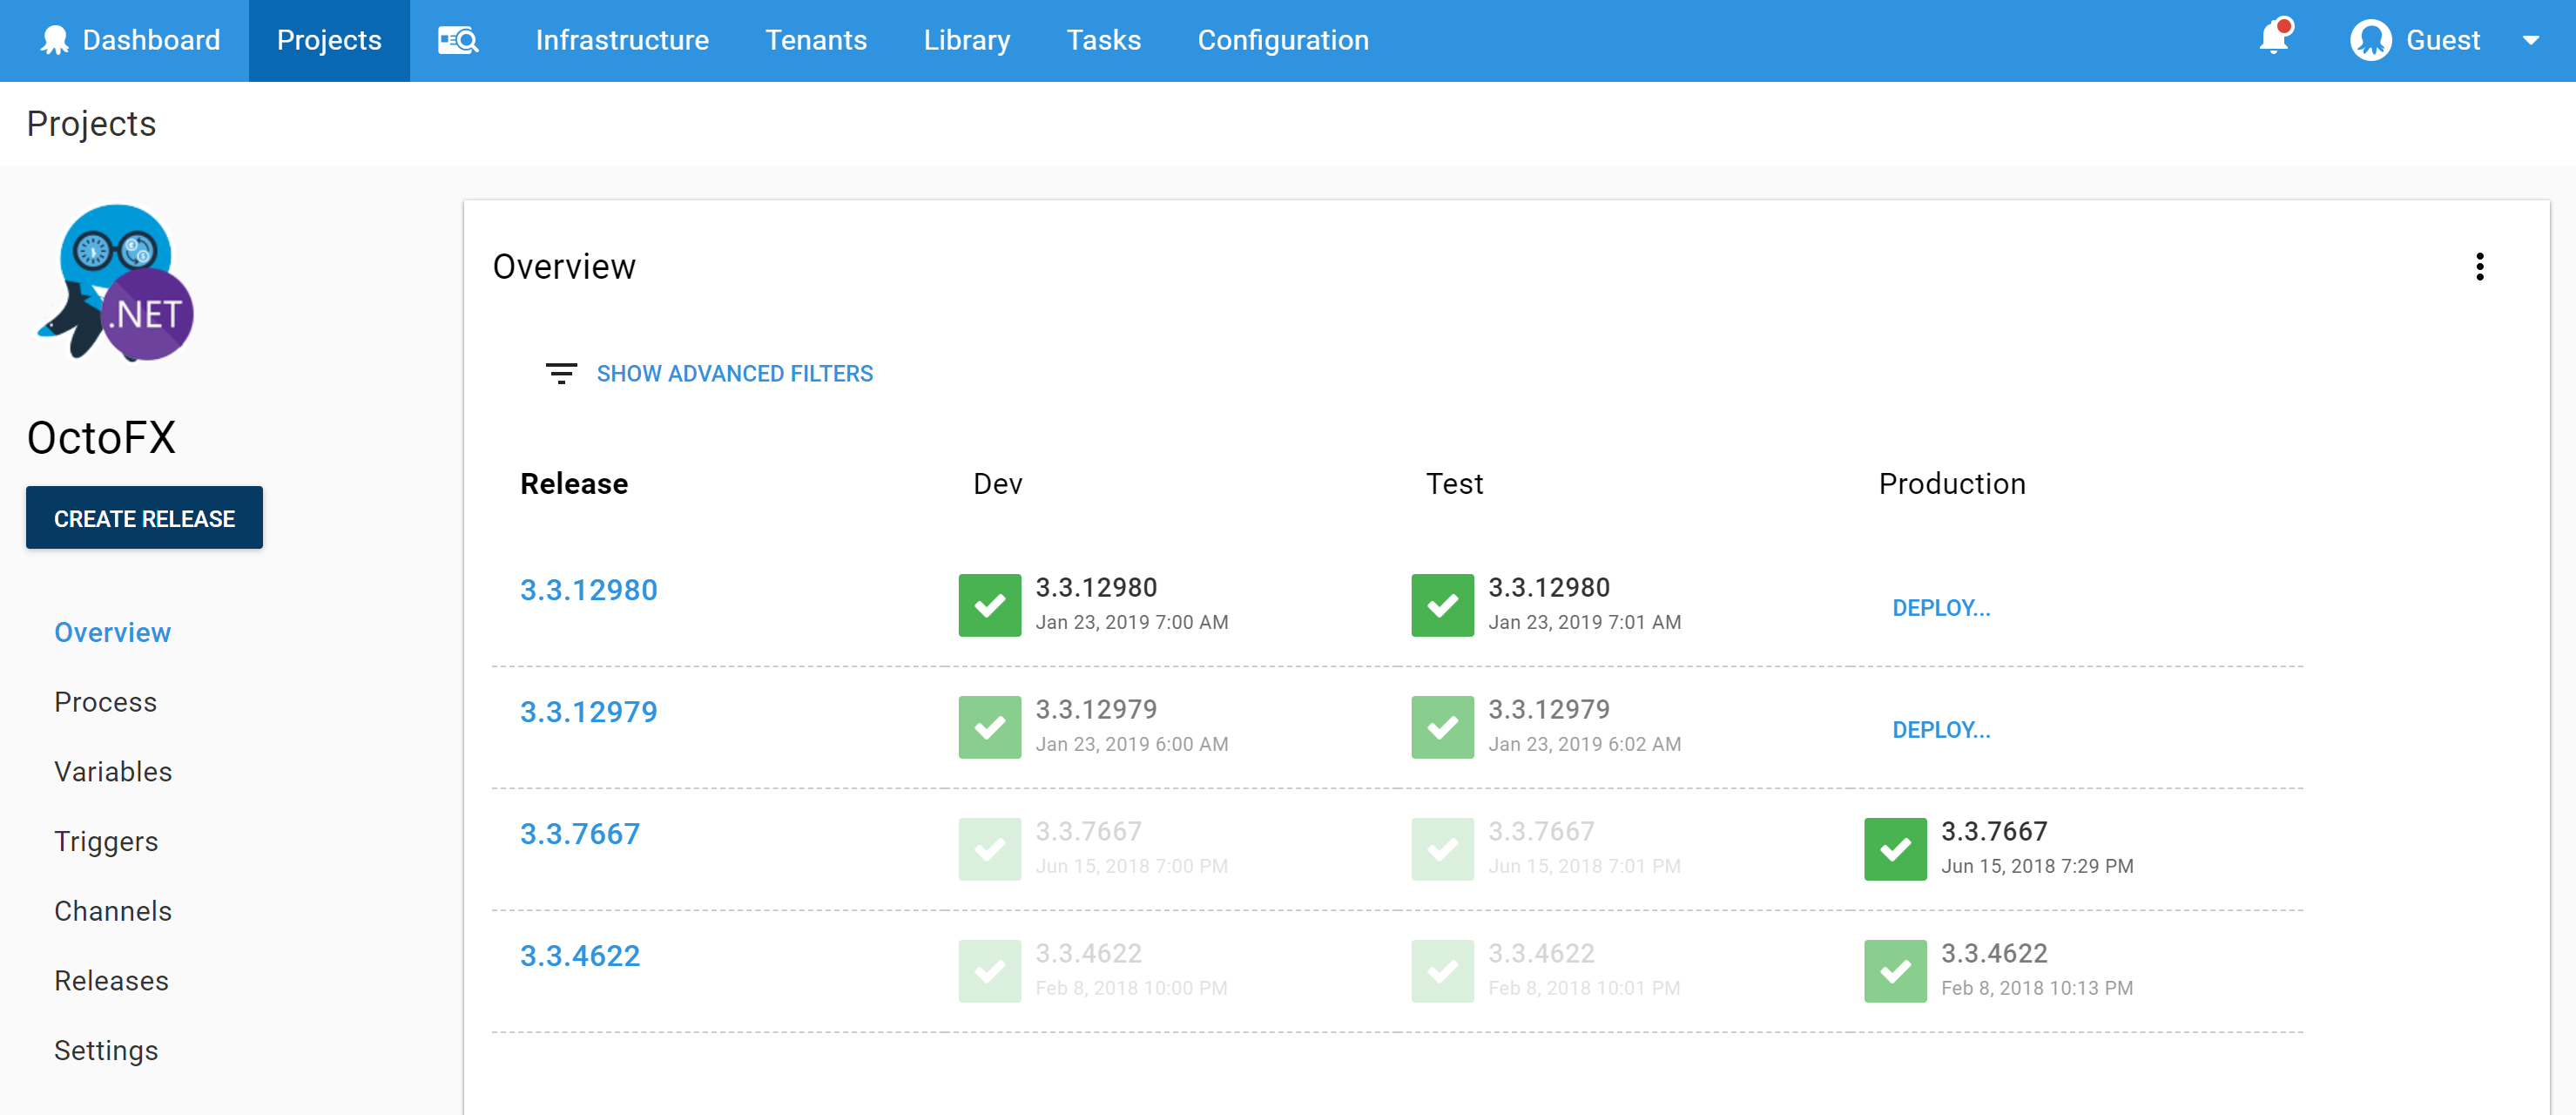Toggle the Test deployment status for release 3.3.12979
Viewport: 2576px width, 1115px height.
pyautogui.click(x=1441, y=727)
